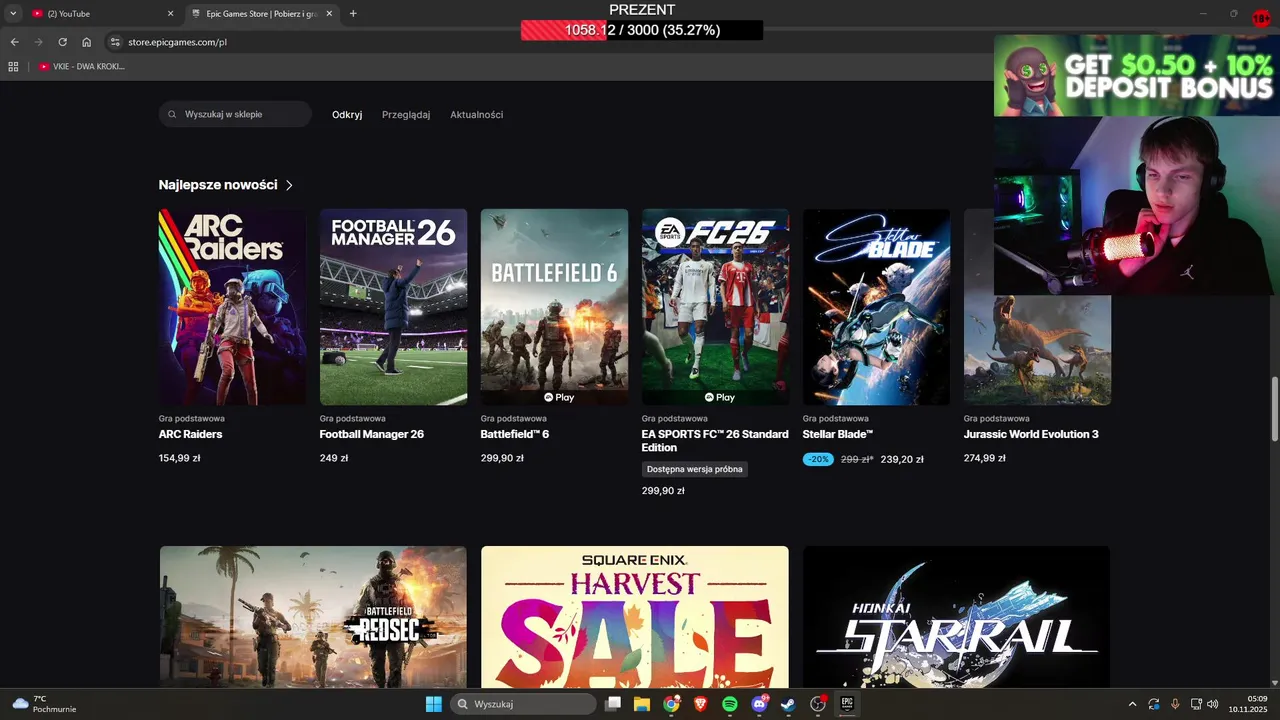
Task: Click the Stellar Blade™ title text
Action: click(x=838, y=434)
